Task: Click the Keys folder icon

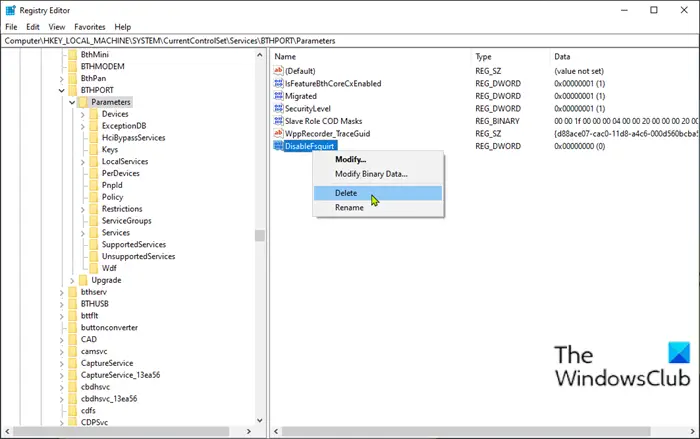Action: click(x=94, y=150)
